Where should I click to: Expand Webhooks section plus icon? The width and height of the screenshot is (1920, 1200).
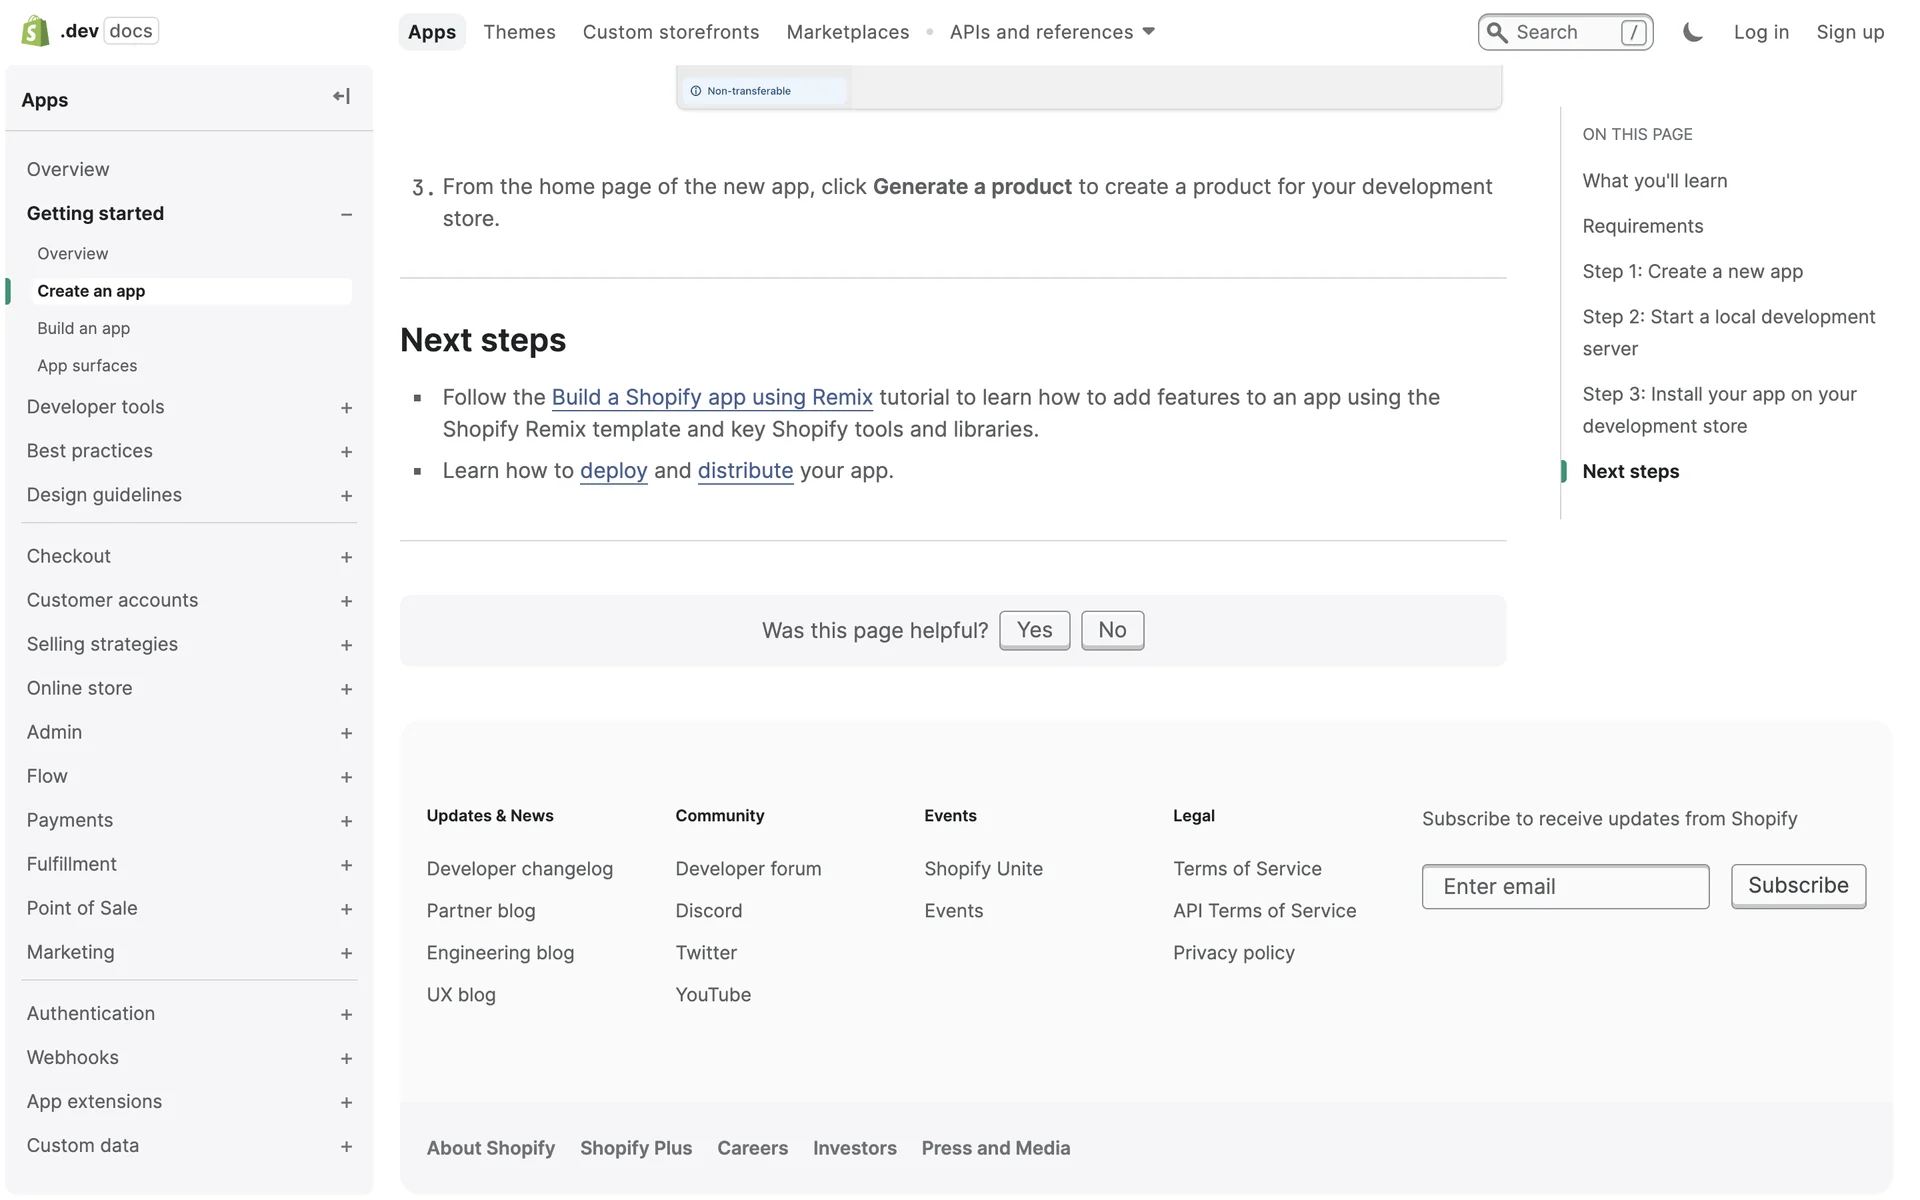click(346, 1058)
